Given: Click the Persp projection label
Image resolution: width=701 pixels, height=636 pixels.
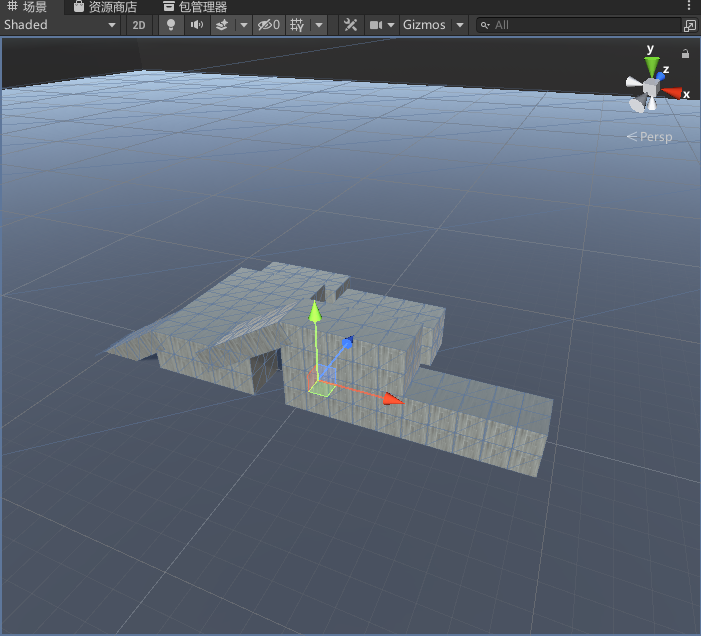Looking at the screenshot, I should click(650, 136).
